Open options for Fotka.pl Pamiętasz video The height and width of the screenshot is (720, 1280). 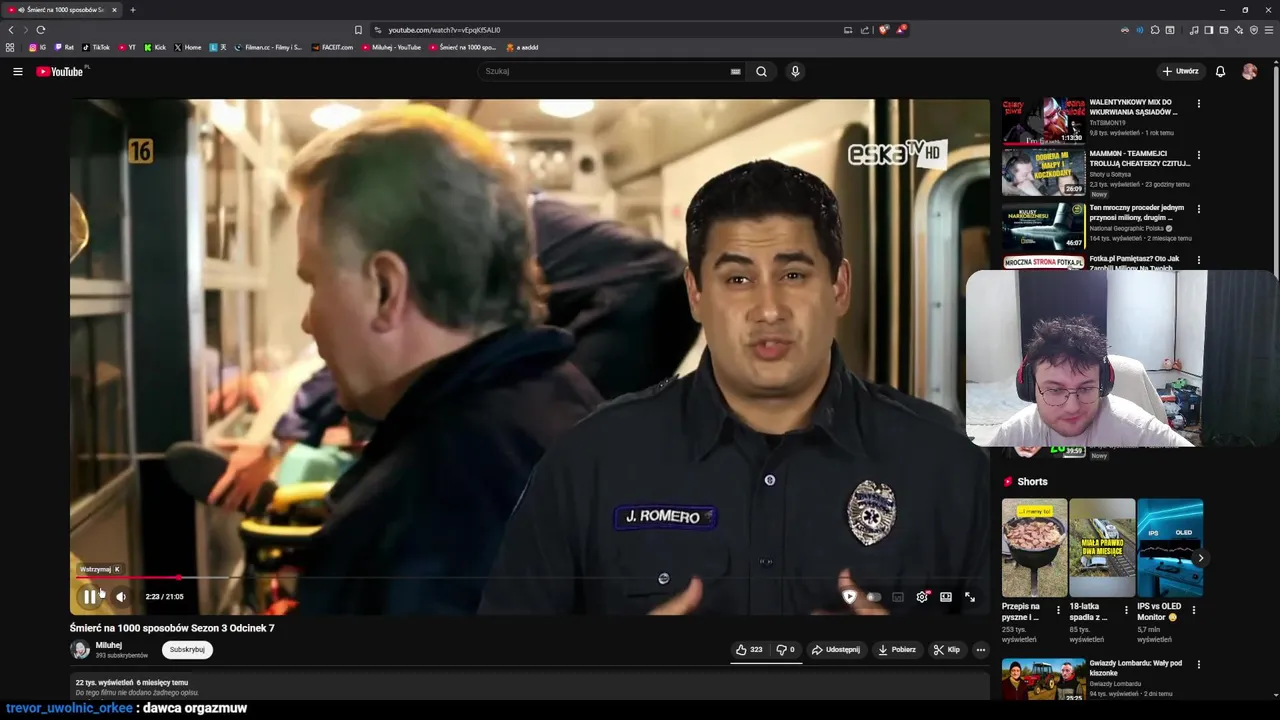point(1199,260)
